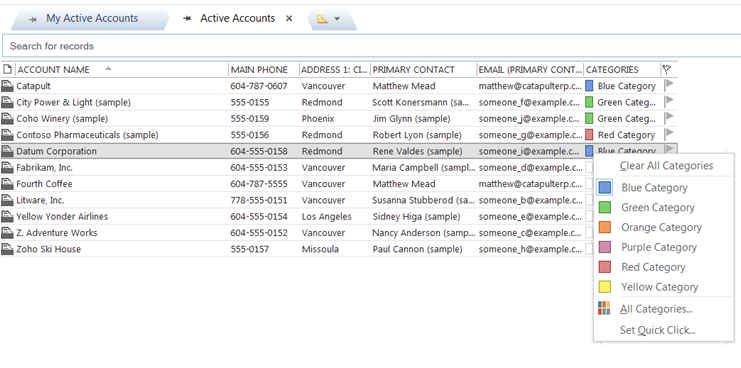Toggle follow-up flag for City Power & Light row
Viewport: 741px width, 368px height.
point(669,101)
